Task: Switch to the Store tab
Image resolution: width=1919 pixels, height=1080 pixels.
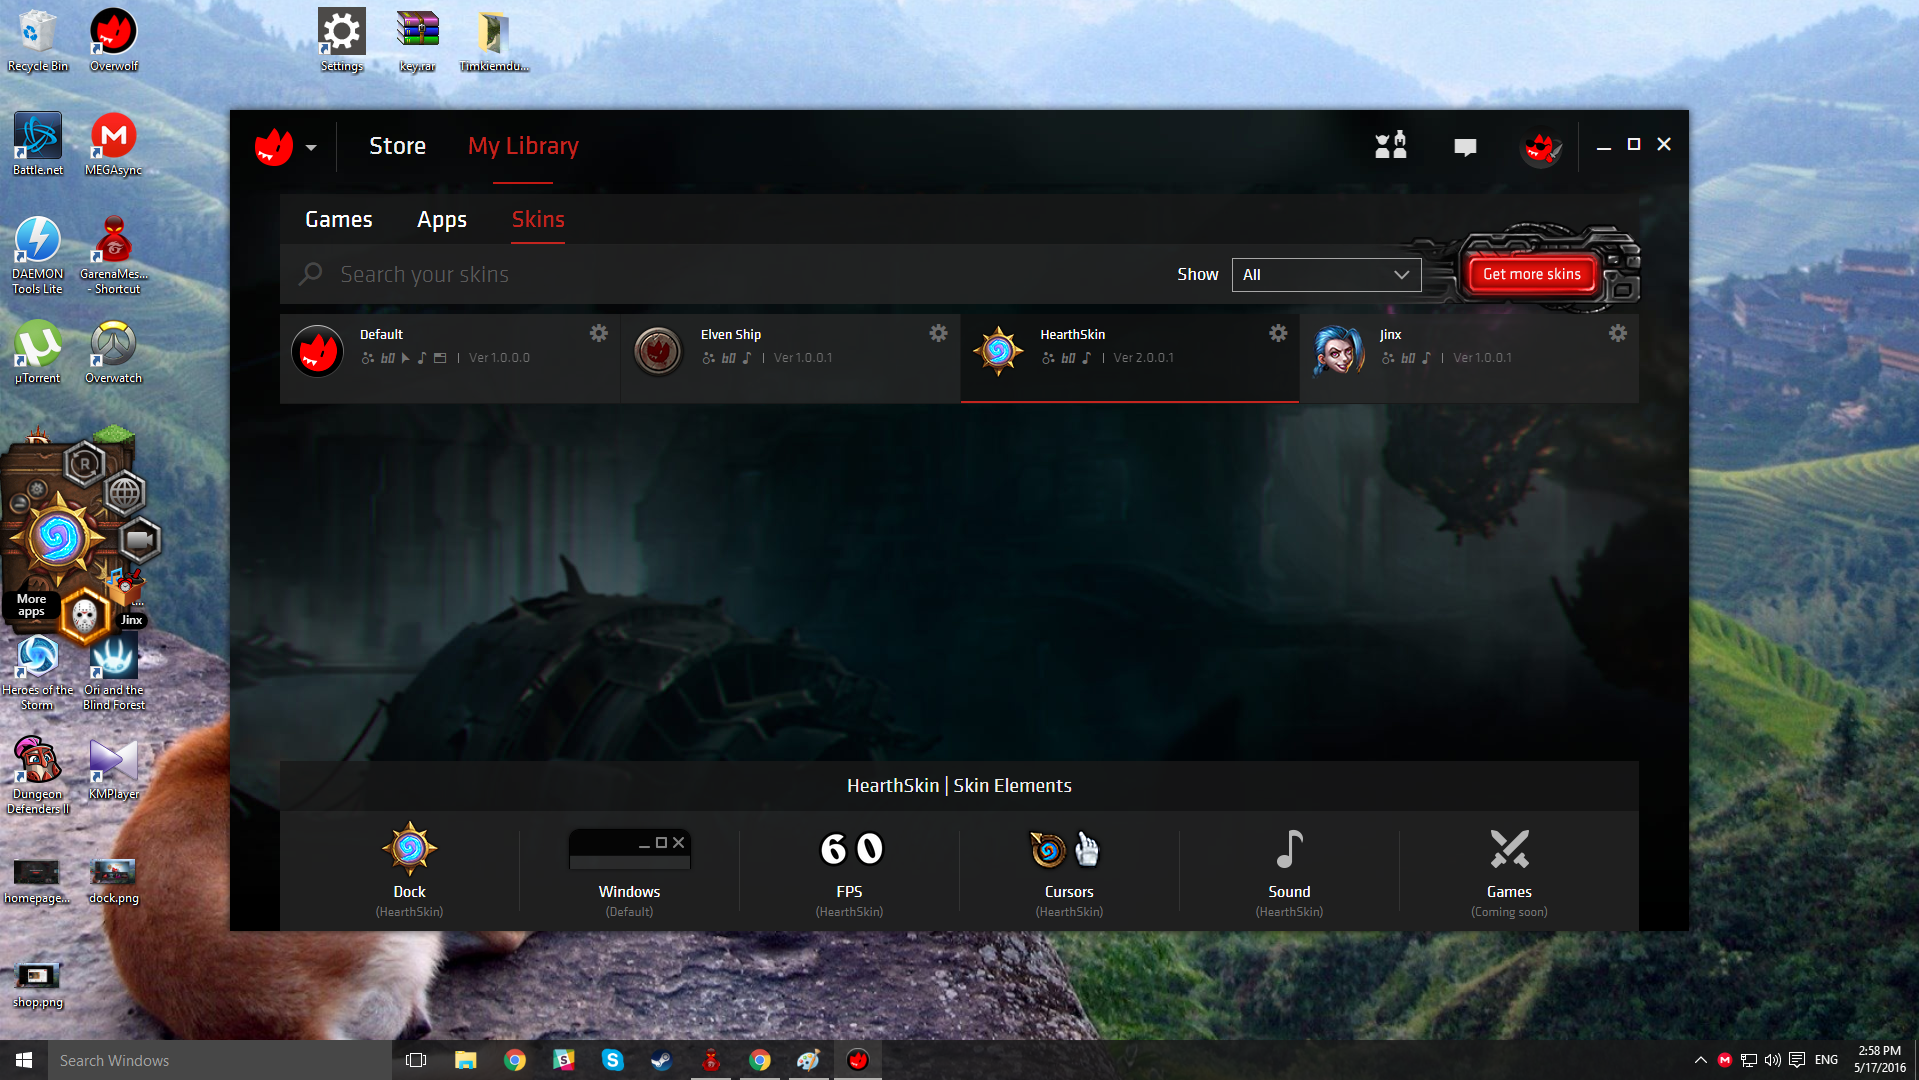Action: click(397, 146)
